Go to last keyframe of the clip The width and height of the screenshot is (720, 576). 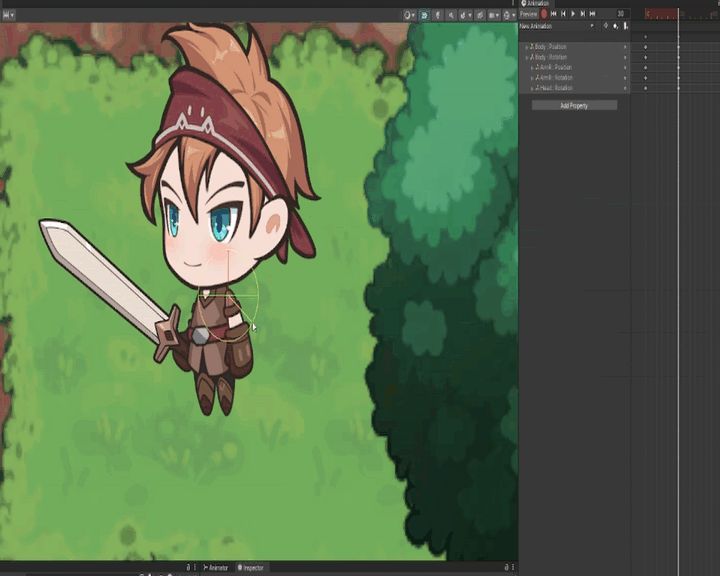[x=592, y=14]
